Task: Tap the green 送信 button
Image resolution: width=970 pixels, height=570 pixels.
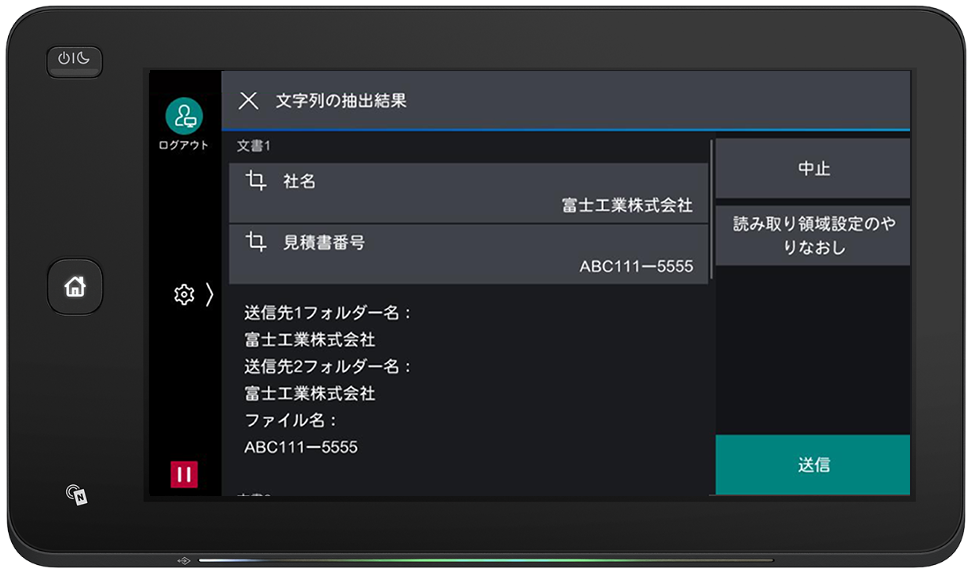Action: pos(812,465)
